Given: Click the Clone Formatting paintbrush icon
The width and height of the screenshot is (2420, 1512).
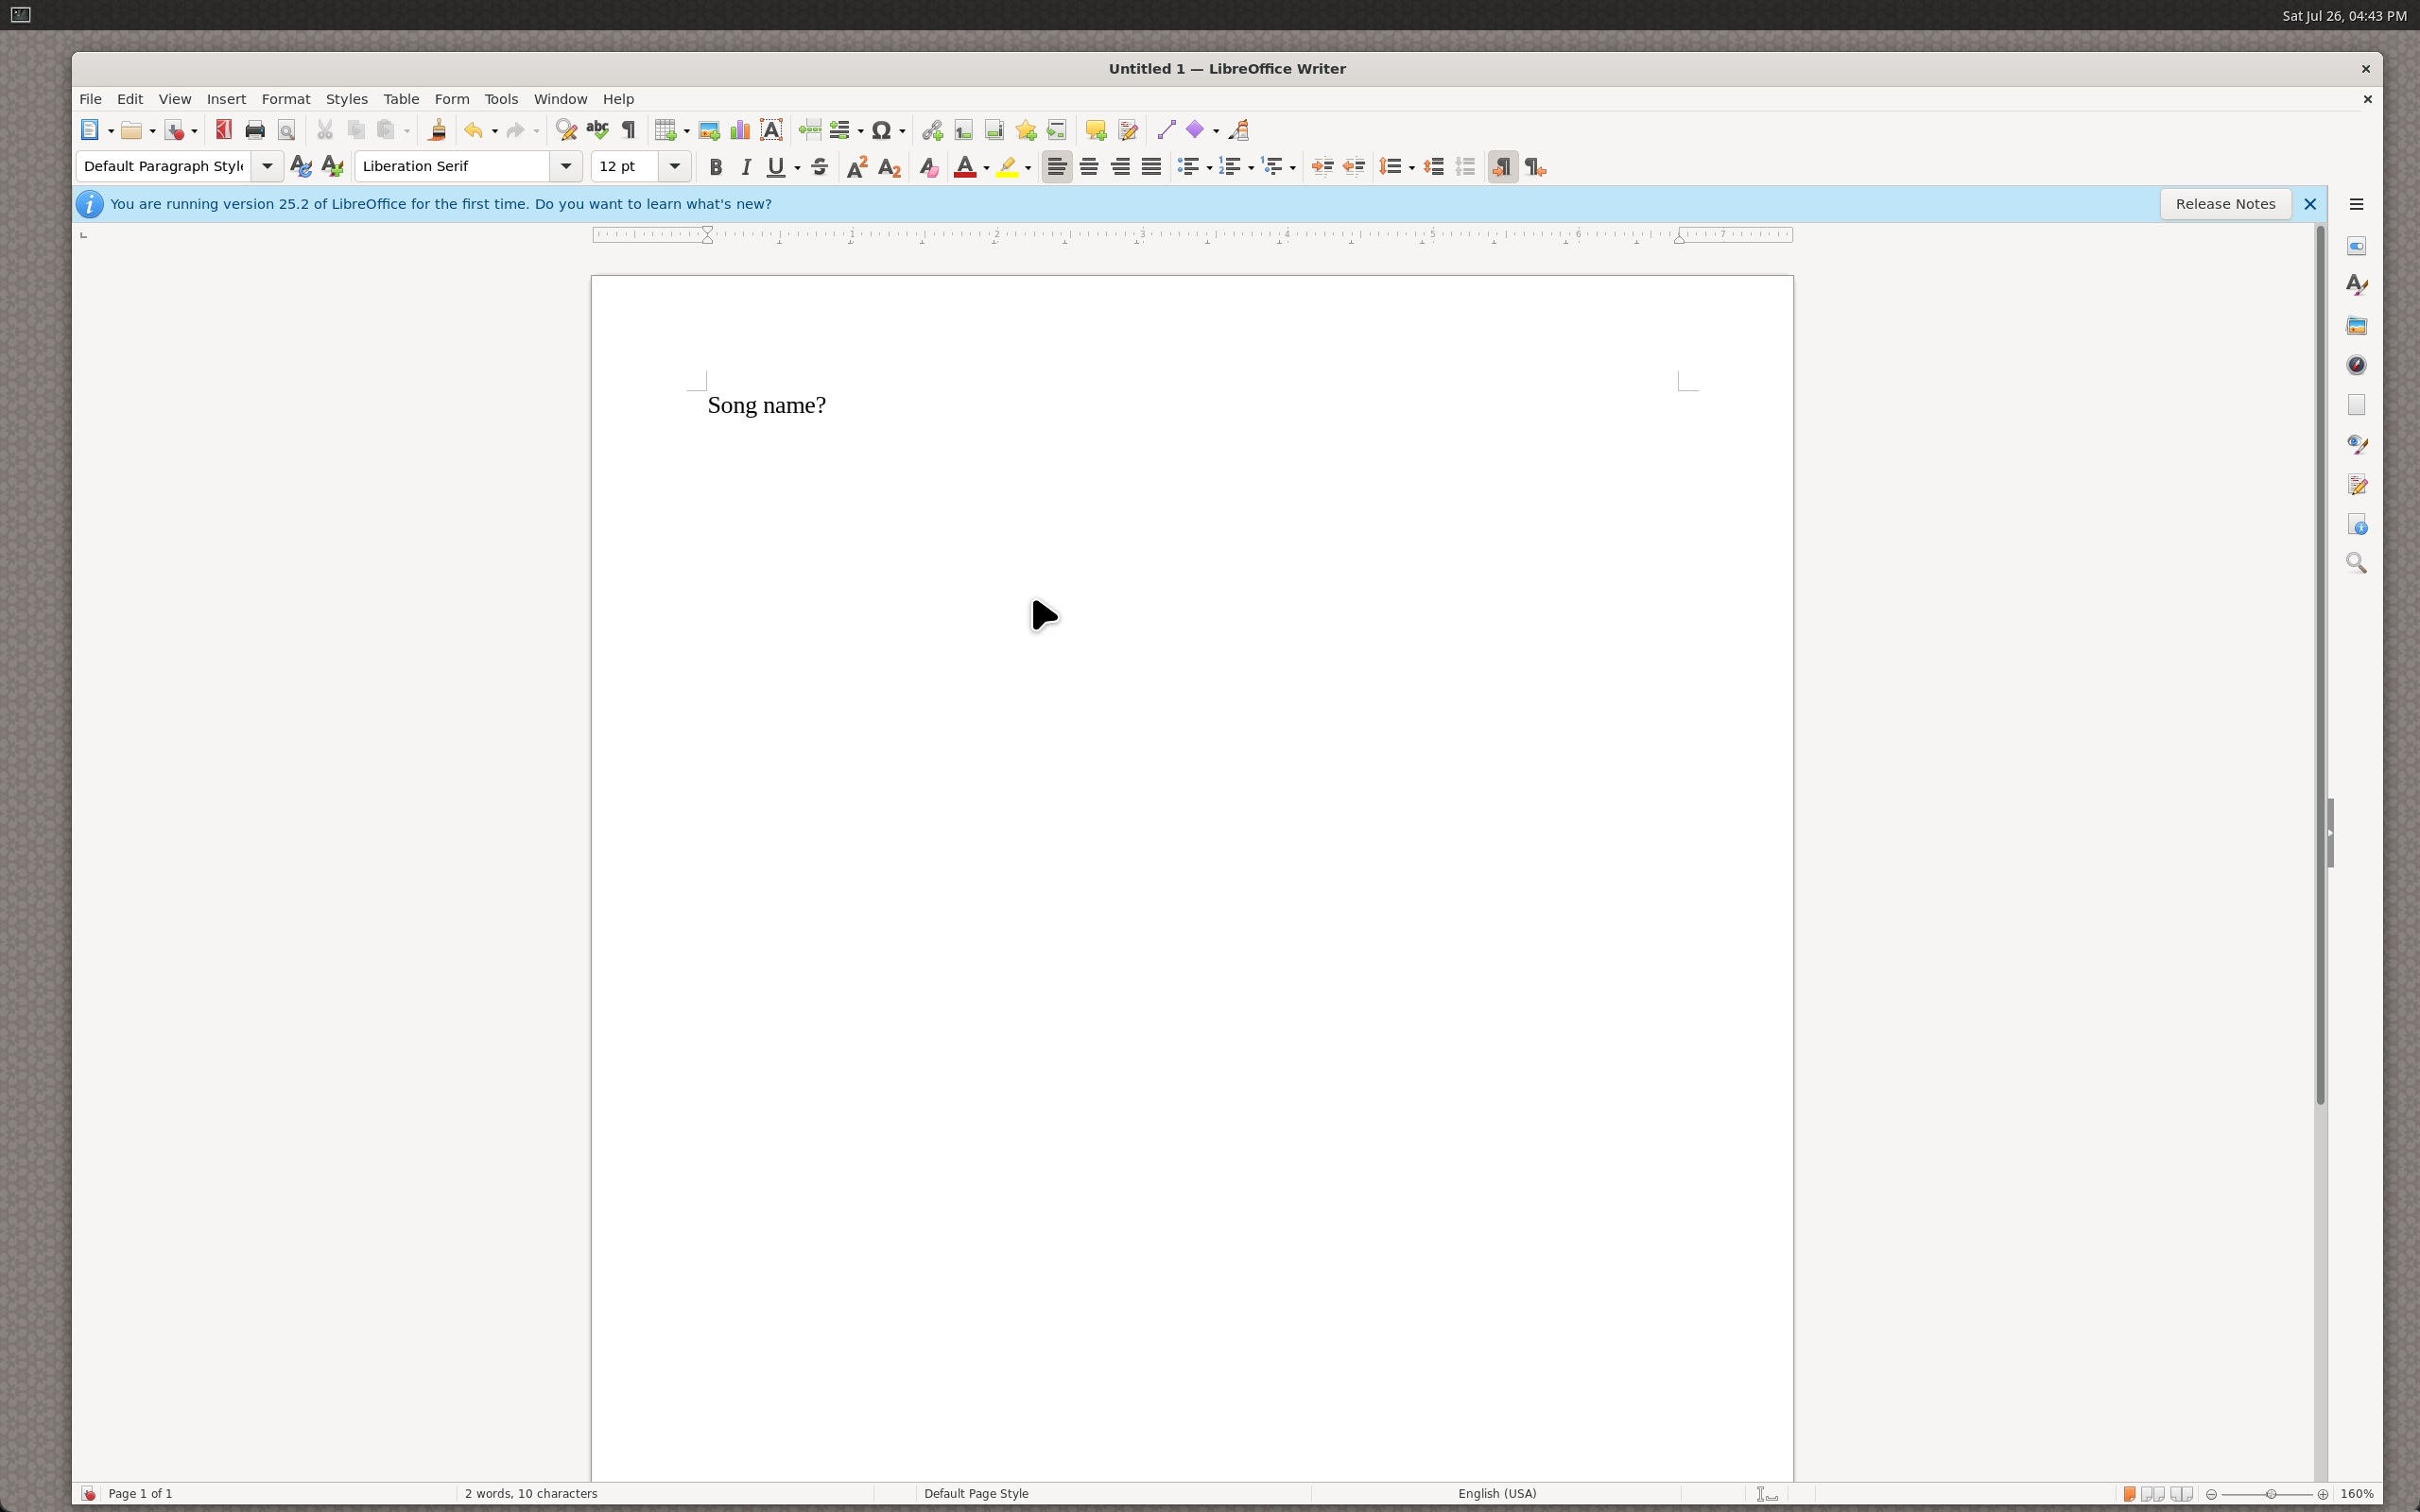Looking at the screenshot, I should [x=436, y=130].
